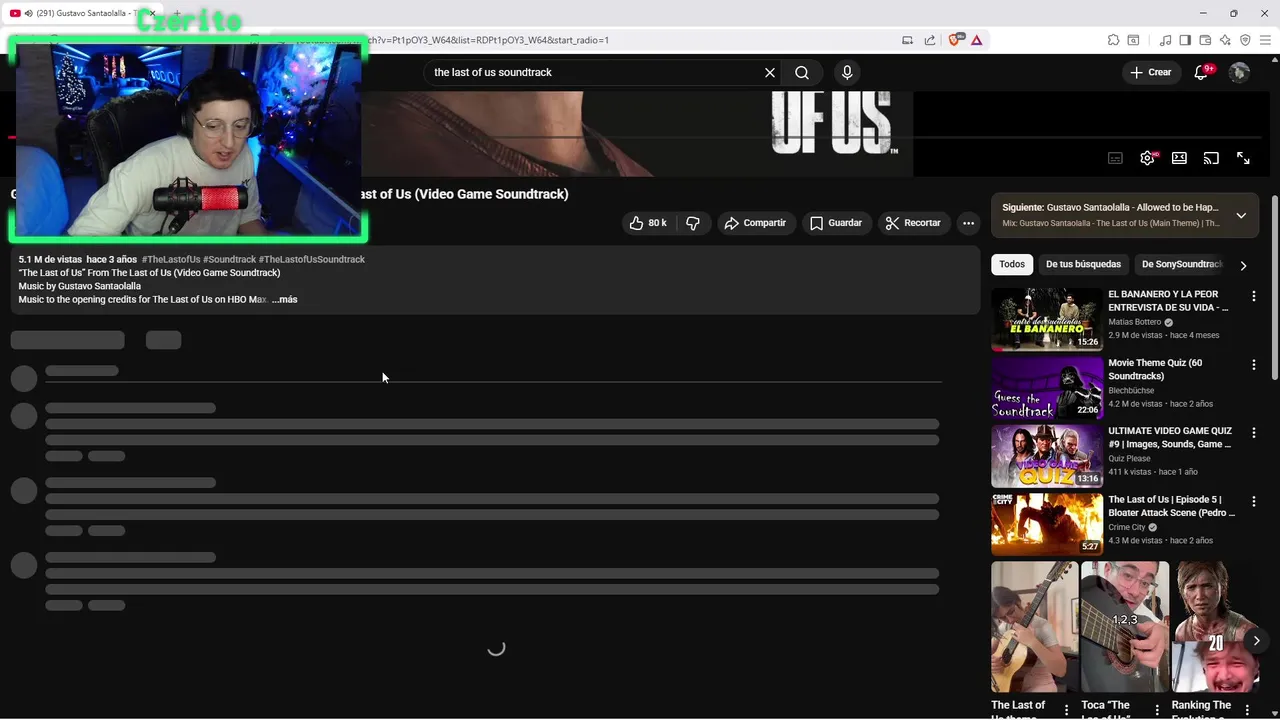The width and height of the screenshot is (1280, 720).
Task: Click the Compartir share button
Action: tap(755, 223)
